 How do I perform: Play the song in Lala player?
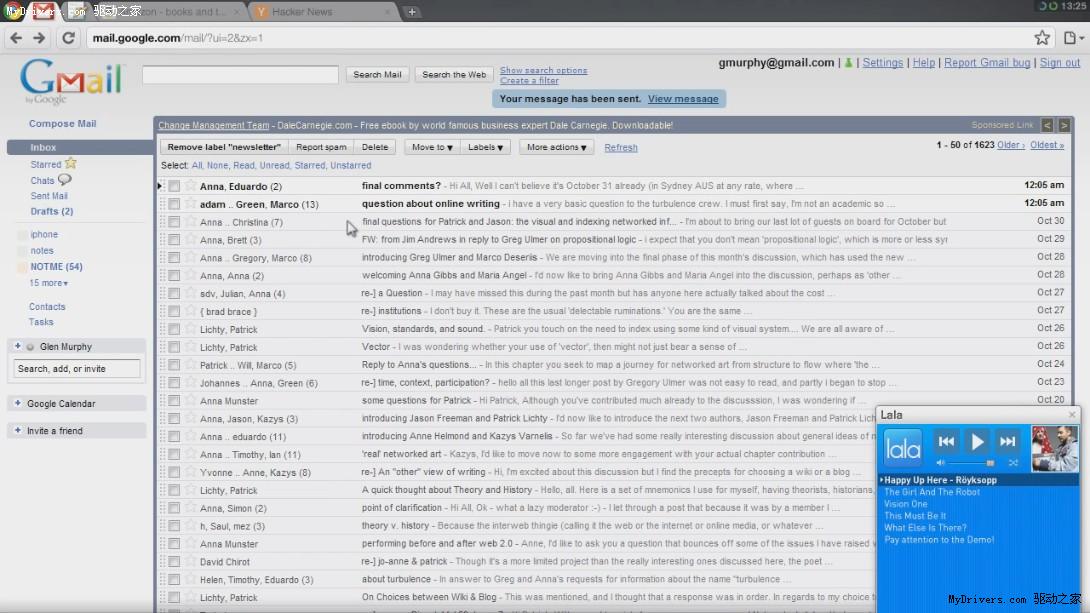click(977, 441)
